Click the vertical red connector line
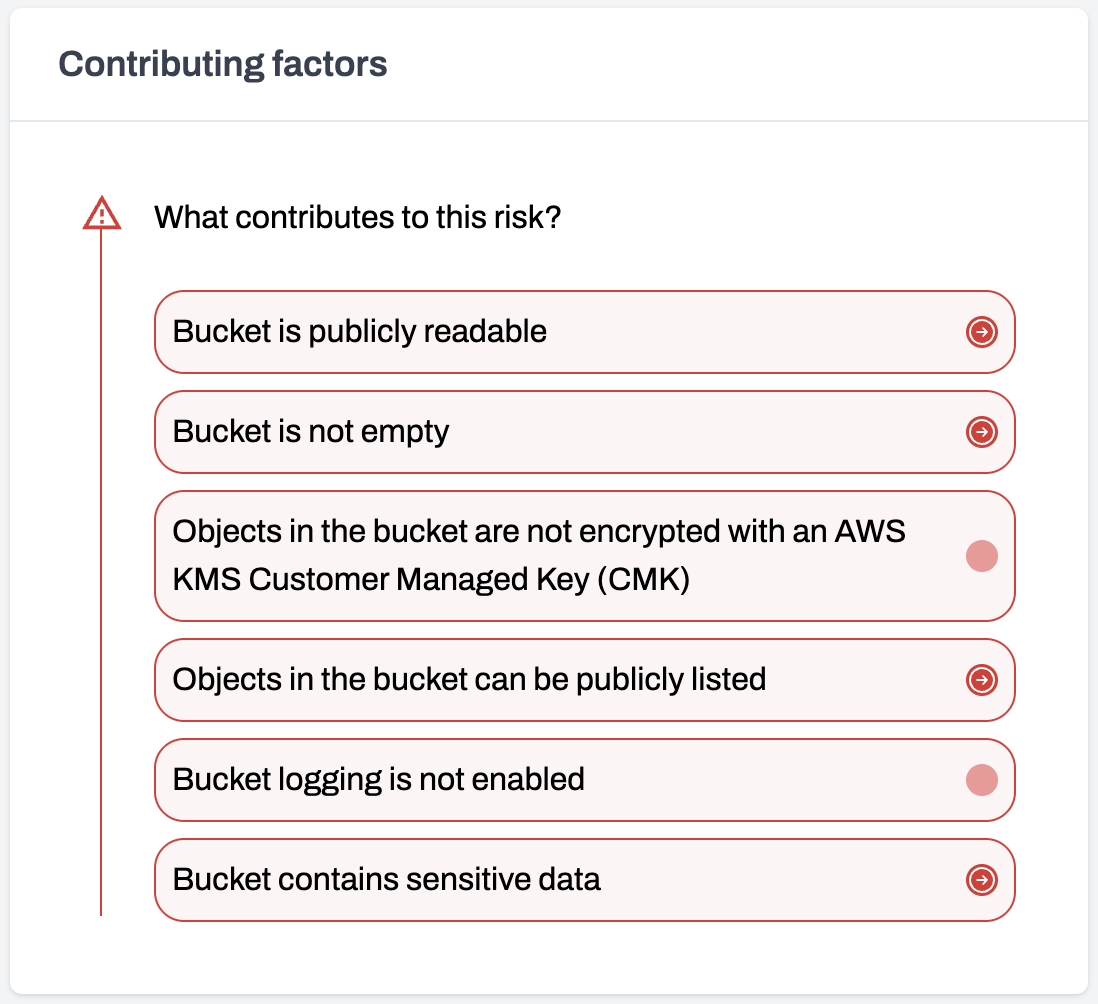Screen dimensions: 1098x1004 101,572
